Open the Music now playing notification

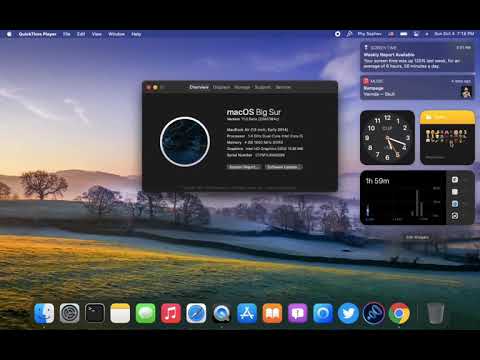pyautogui.click(x=417, y=88)
